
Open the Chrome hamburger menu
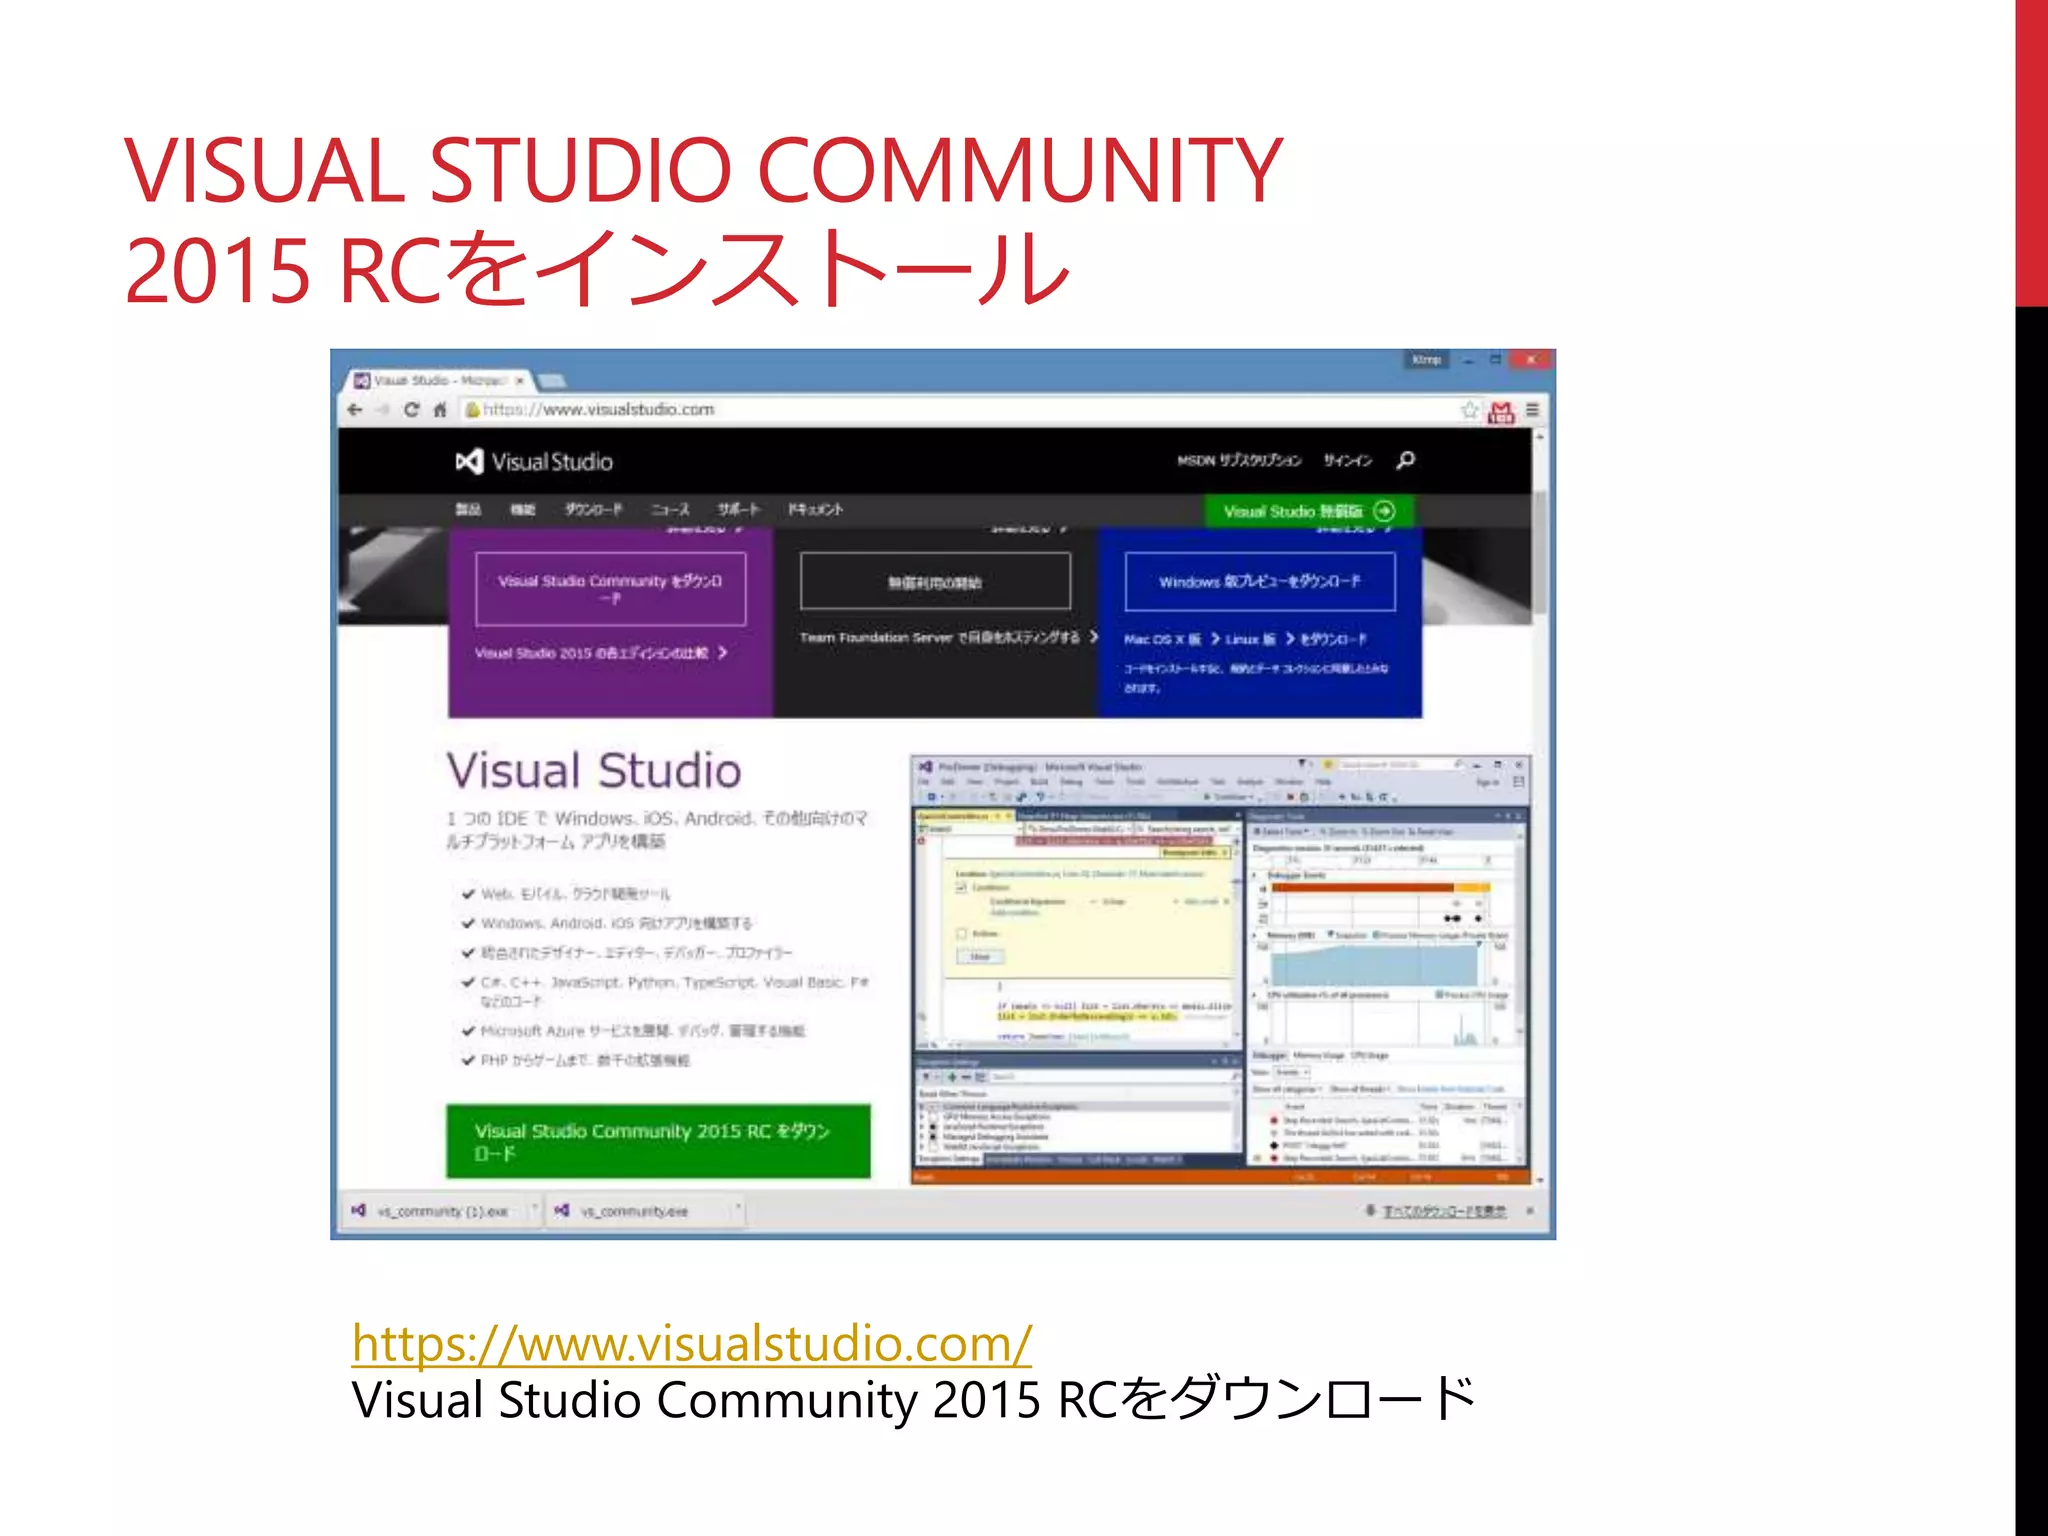pyautogui.click(x=1532, y=410)
